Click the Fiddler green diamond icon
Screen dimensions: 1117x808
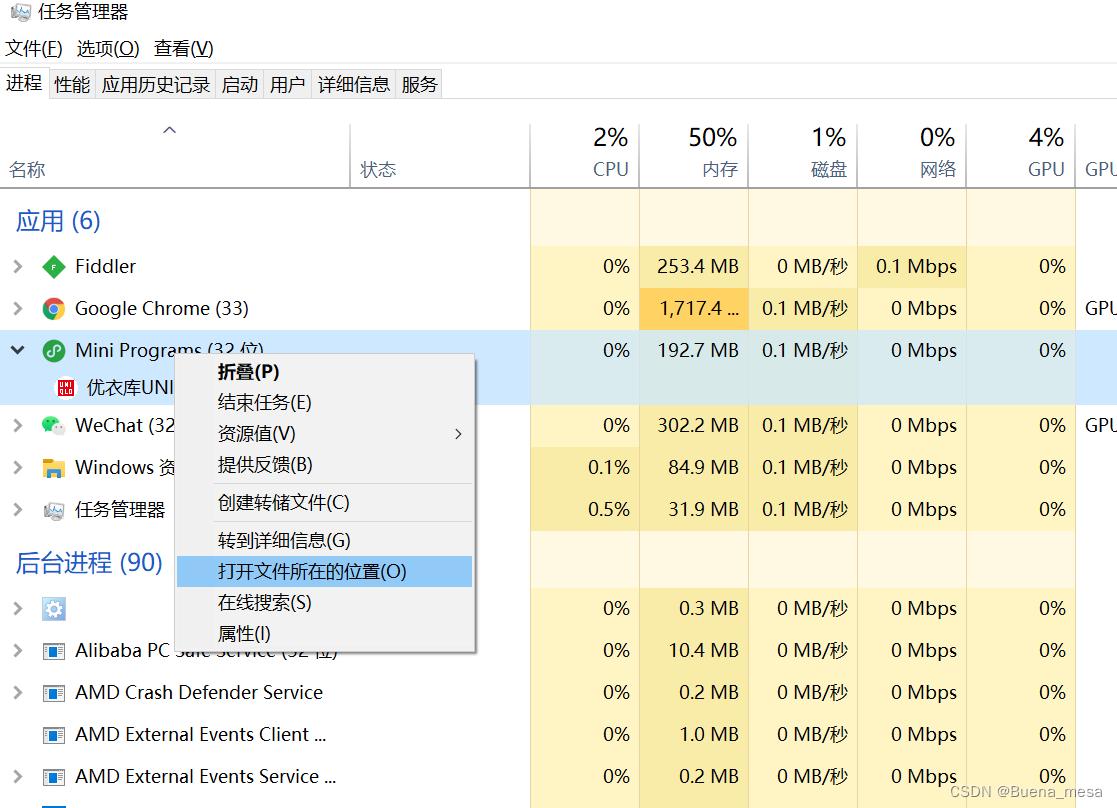pyautogui.click(x=53, y=266)
